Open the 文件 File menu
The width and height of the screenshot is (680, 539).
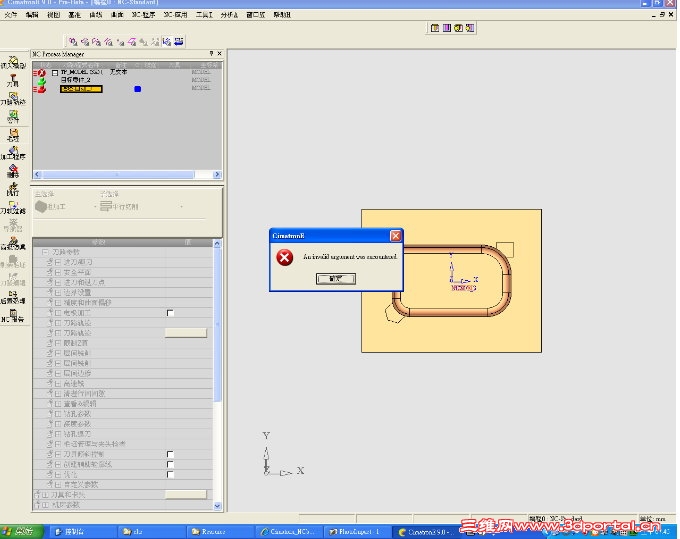(11, 15)
